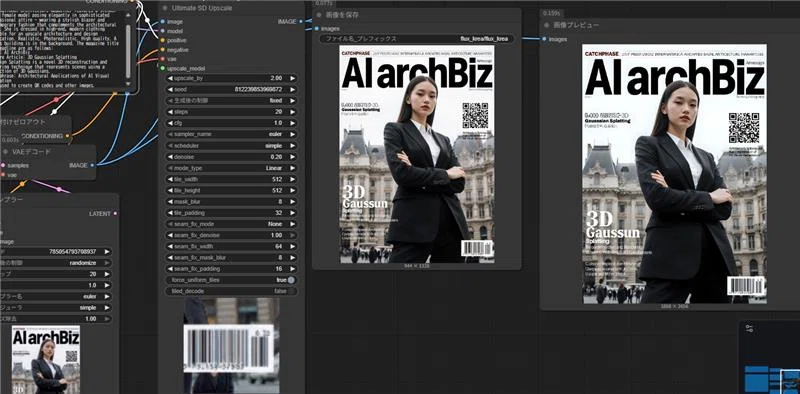Open the 'fixed' control-after-generate dropdown
Image resolution: width=800 pixels, height=394 pixels.
(232, 101)
